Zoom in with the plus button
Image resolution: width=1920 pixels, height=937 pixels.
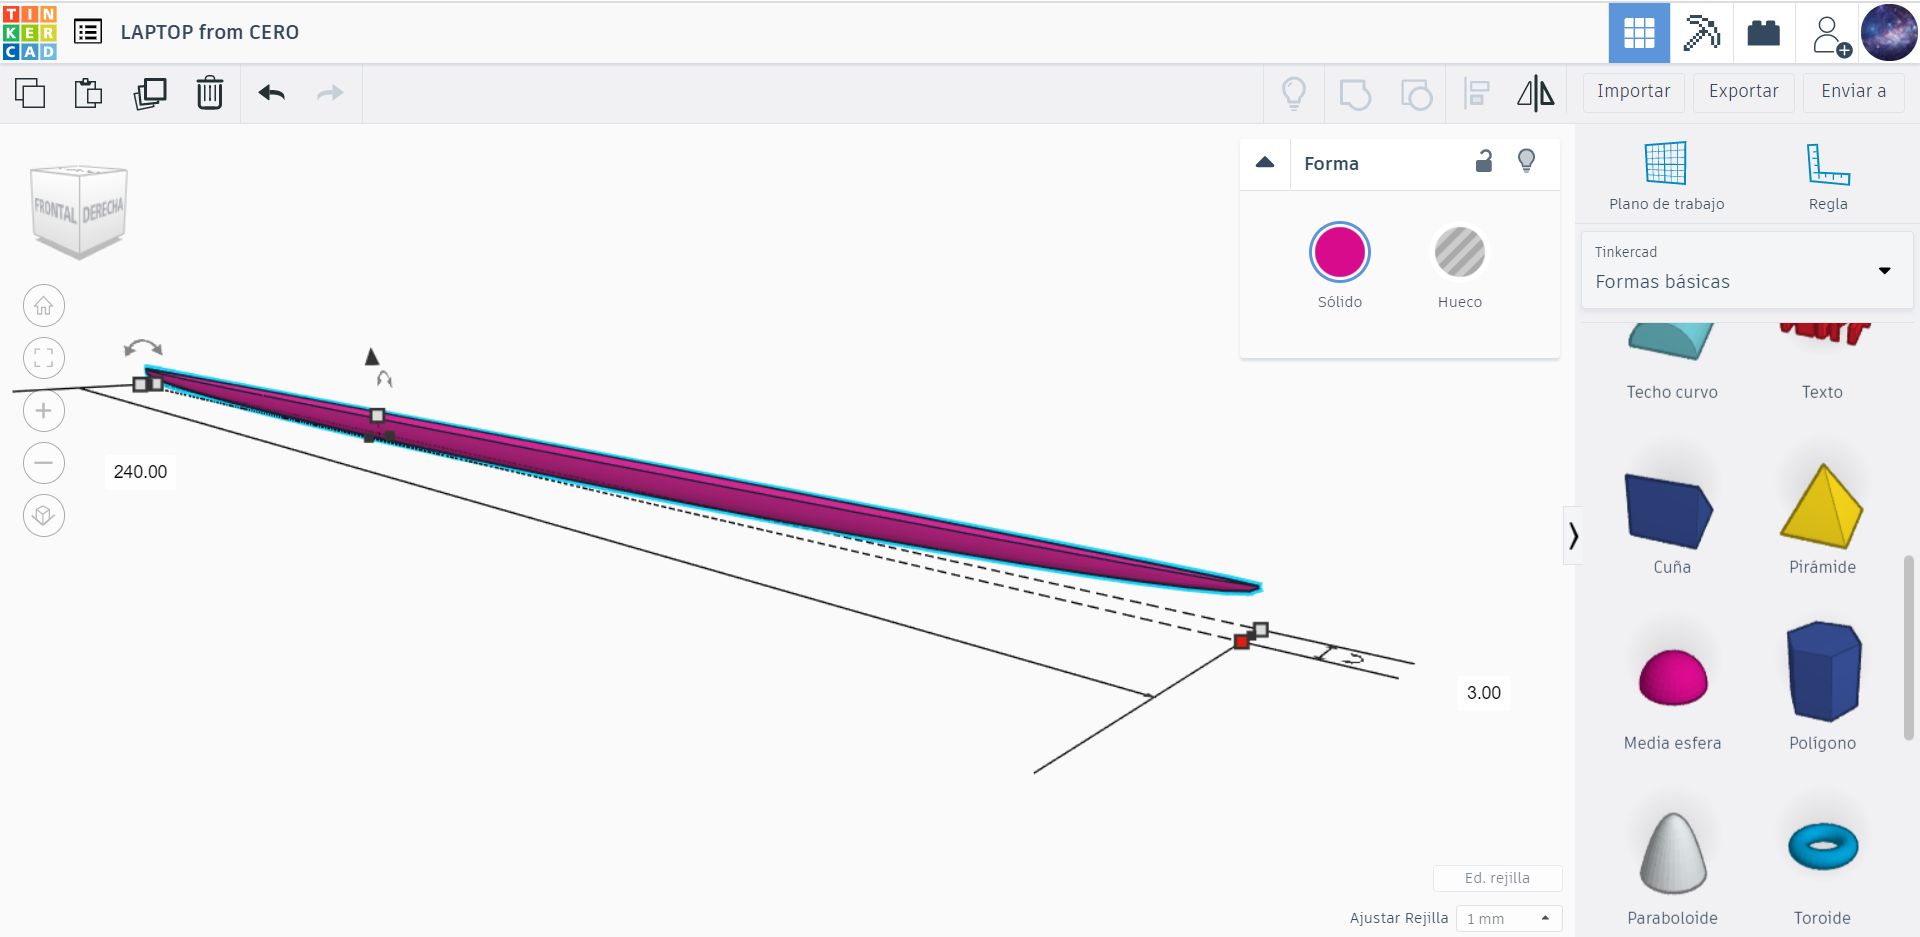click(44, 411)
